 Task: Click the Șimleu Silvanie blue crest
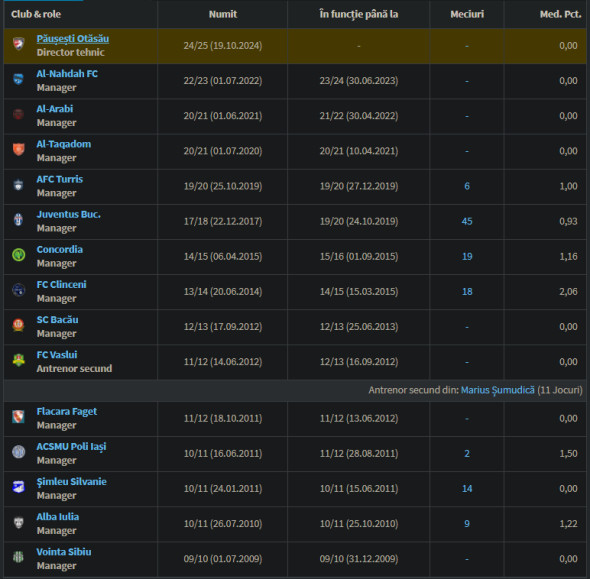18,487
